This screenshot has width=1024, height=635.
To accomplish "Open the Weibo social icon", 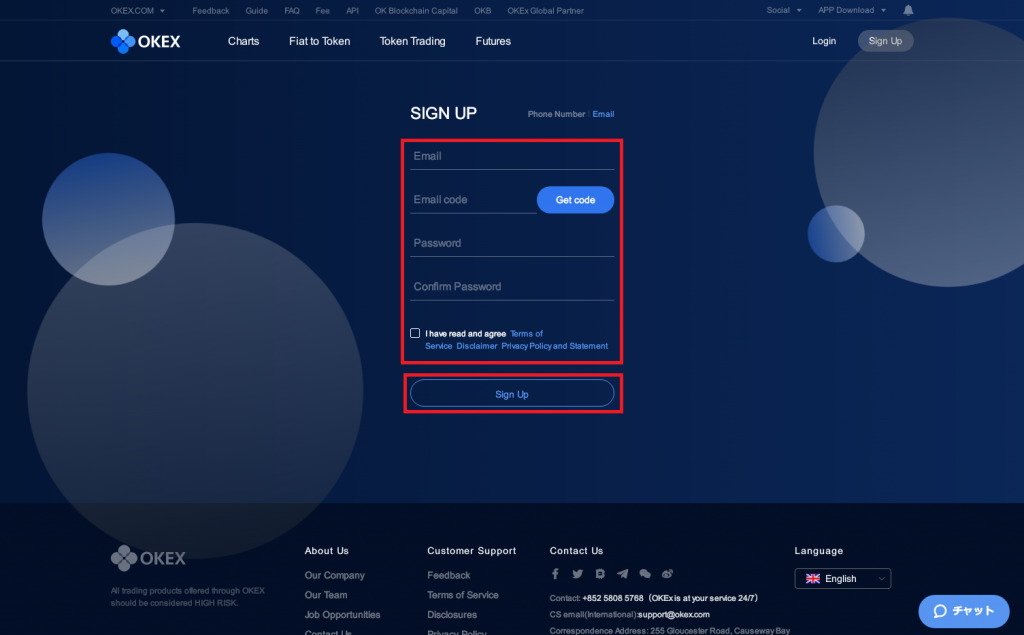I will point(667,574).
